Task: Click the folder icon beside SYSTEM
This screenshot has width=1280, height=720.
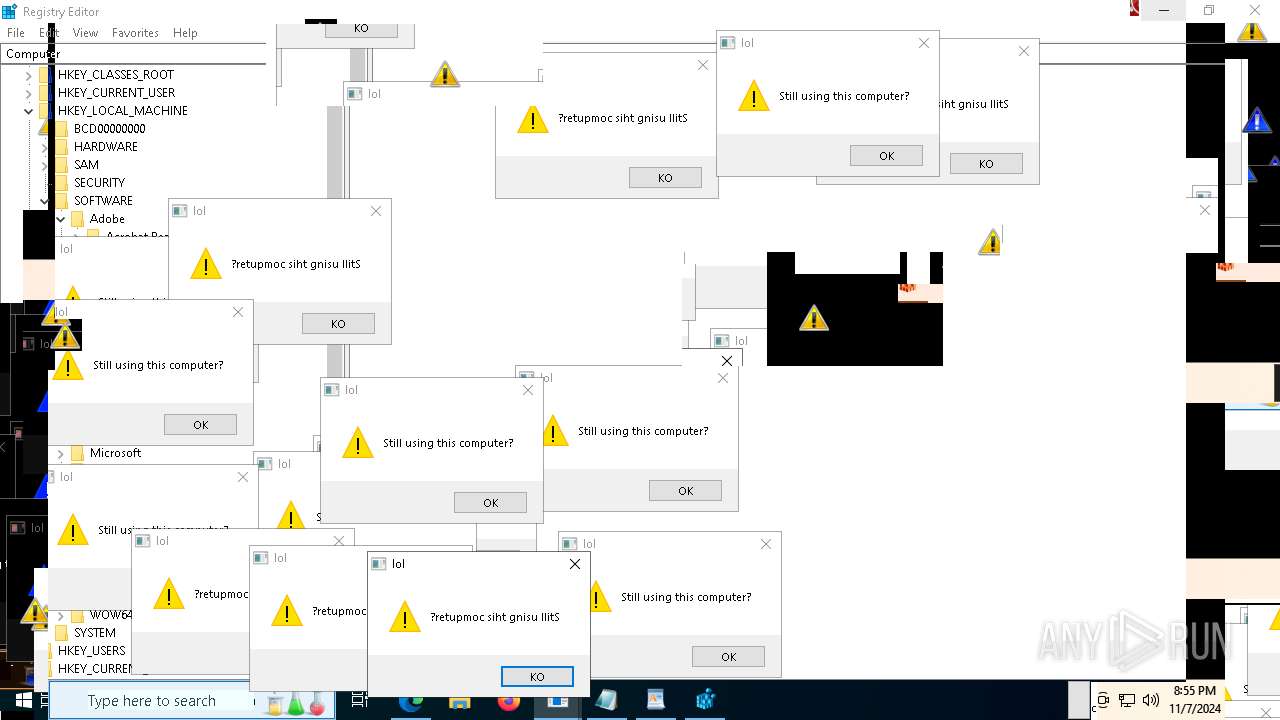Action: [61, 633]
